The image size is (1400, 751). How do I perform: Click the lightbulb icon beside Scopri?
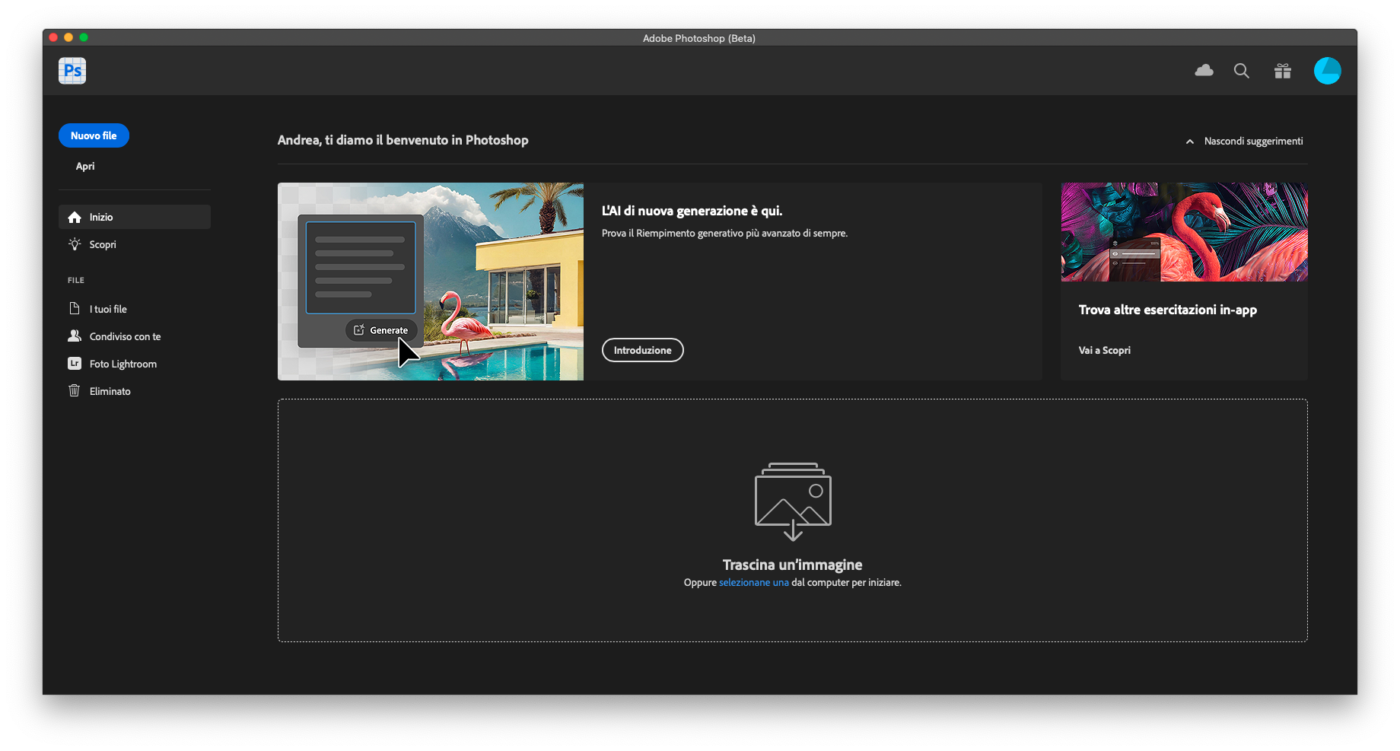coord(74,244)
